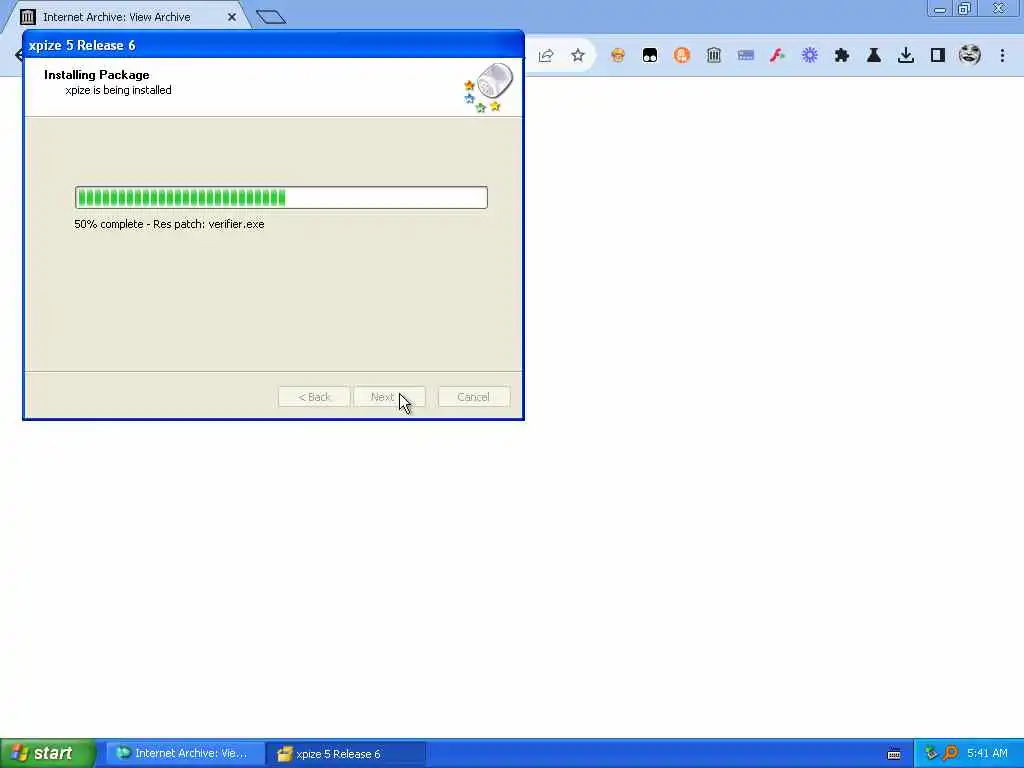Click the orange circular extension icon
1024x768 pixels.
click(682, 56)
